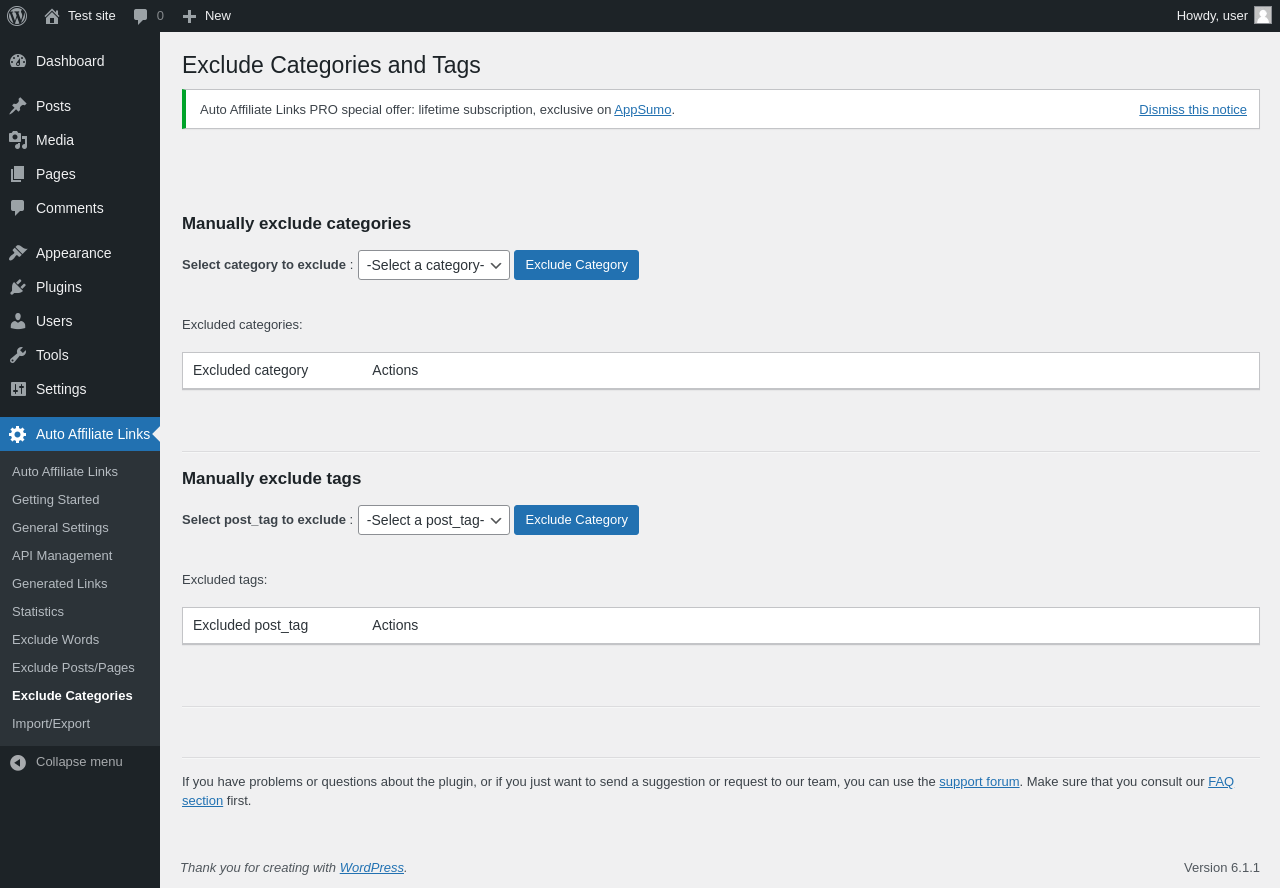The width and height of the screenshot is (1280, 888).
Task: Open the Exclude Words submenu page
Action: (x=55, y=639)
